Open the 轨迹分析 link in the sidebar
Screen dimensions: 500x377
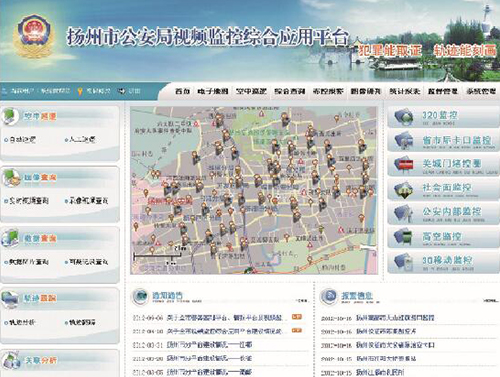[22, 322]
